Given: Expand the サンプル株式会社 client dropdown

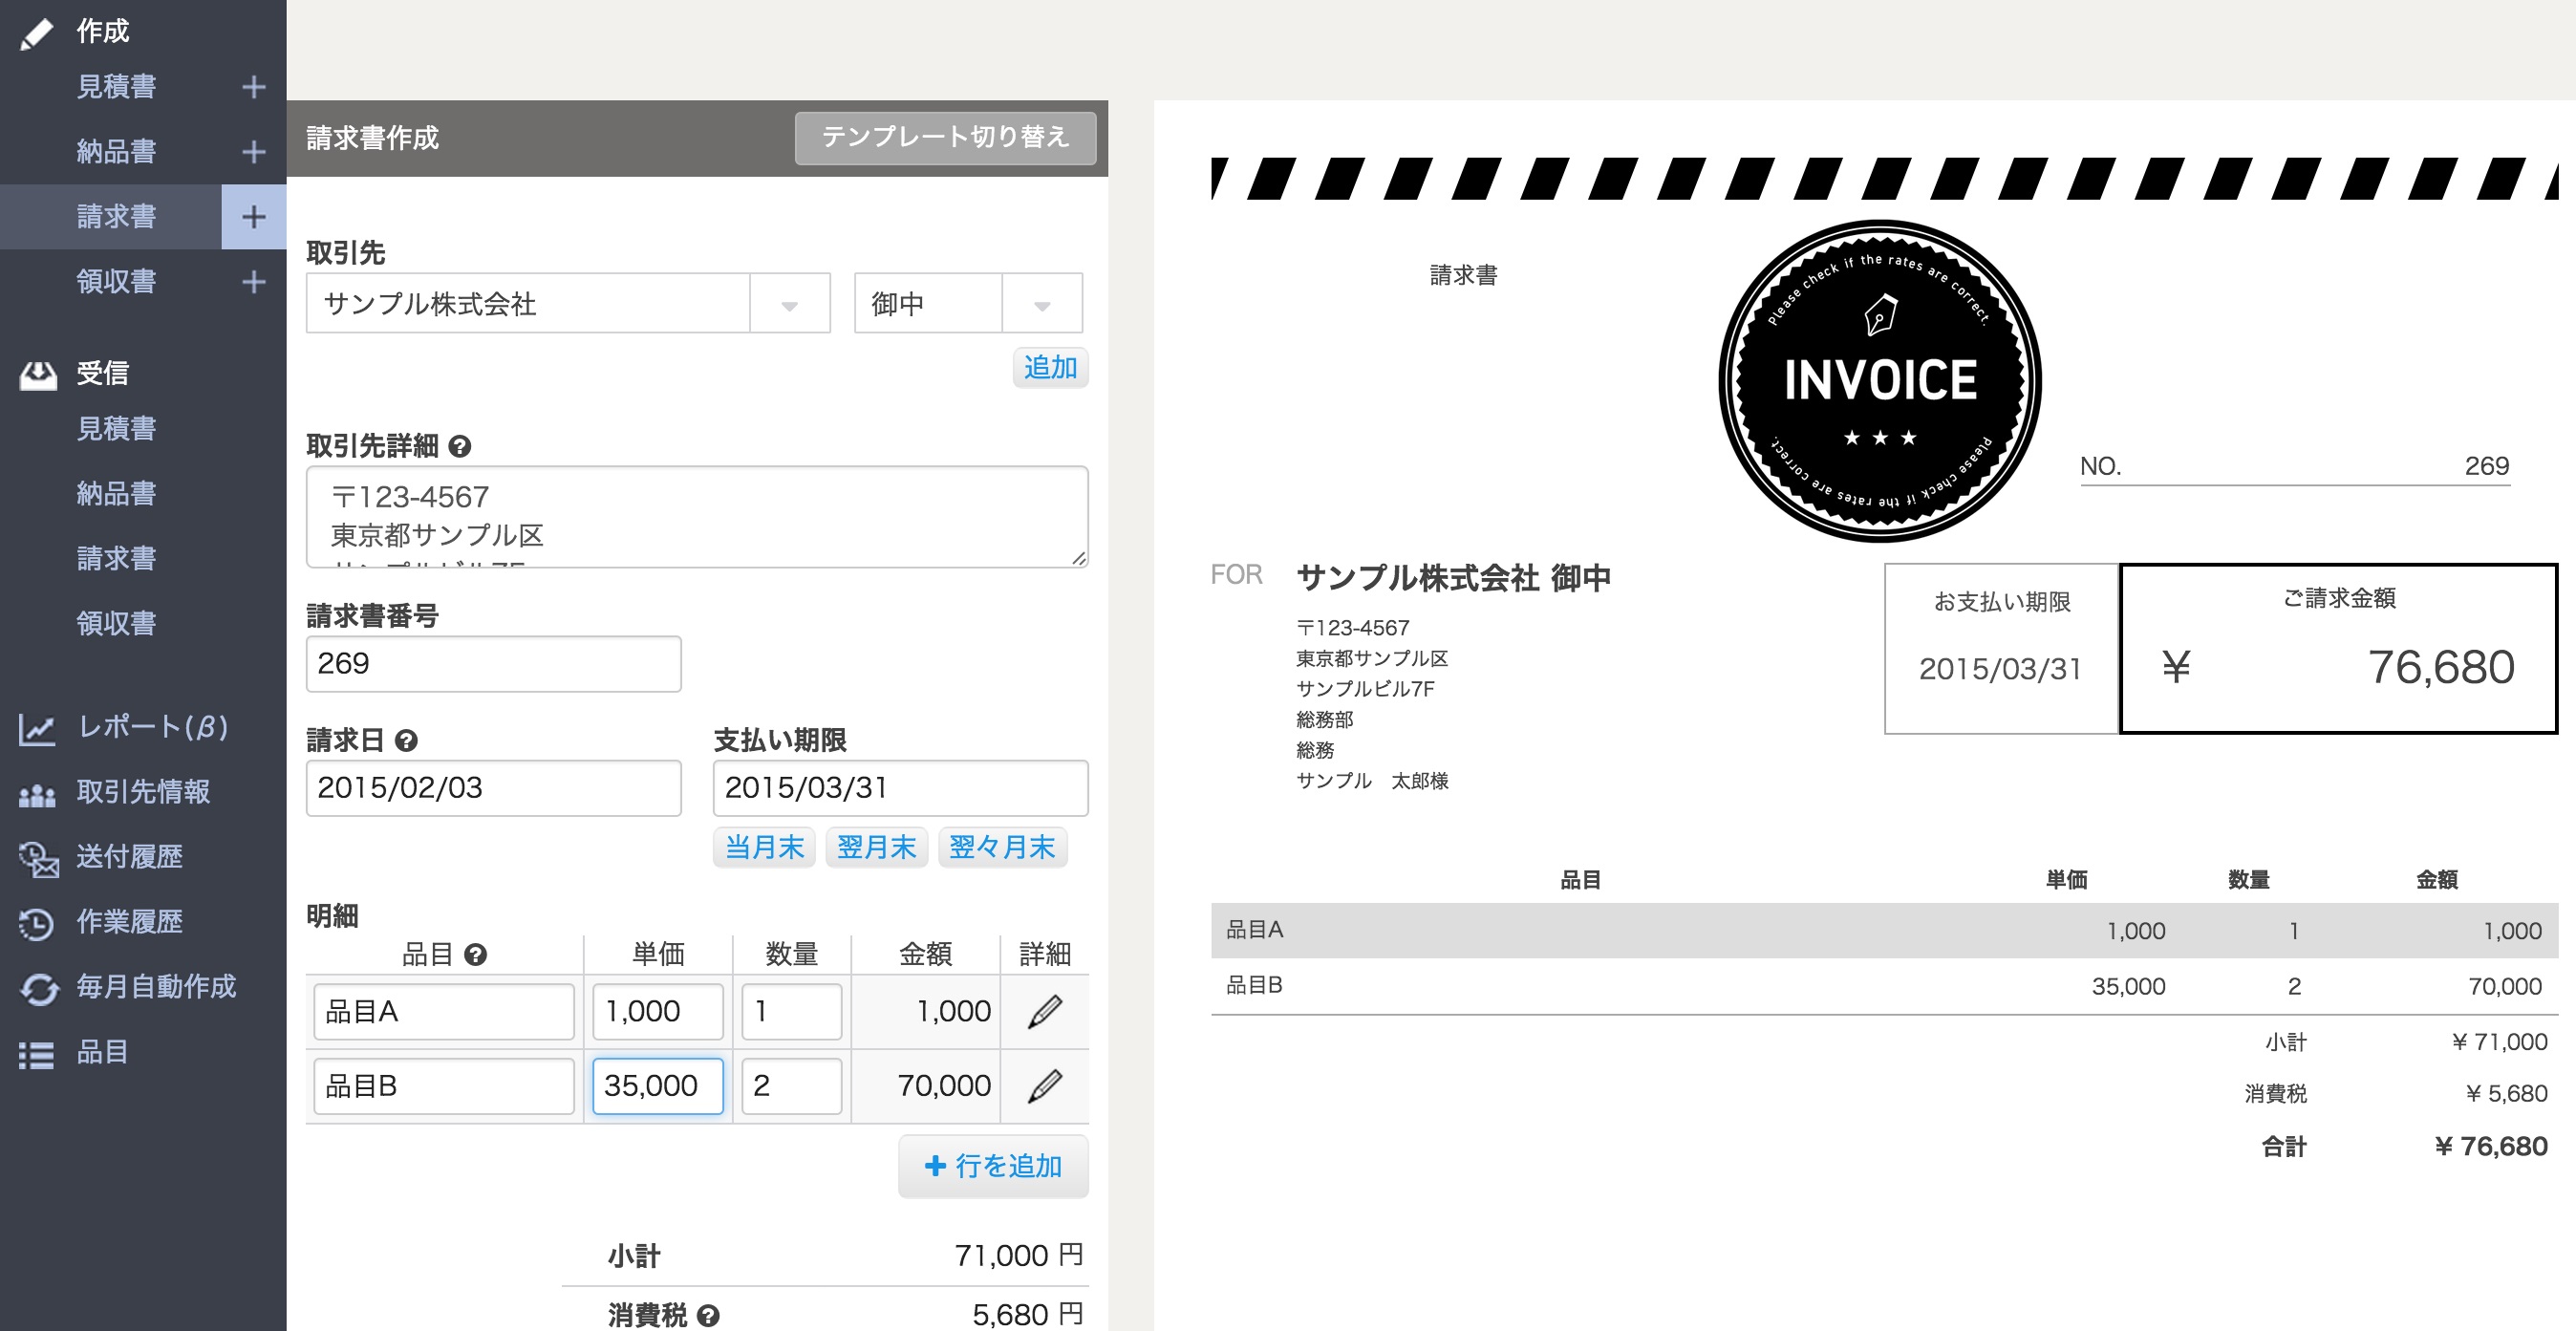Looking at the screenshot, I should click(x=789, y=304).
